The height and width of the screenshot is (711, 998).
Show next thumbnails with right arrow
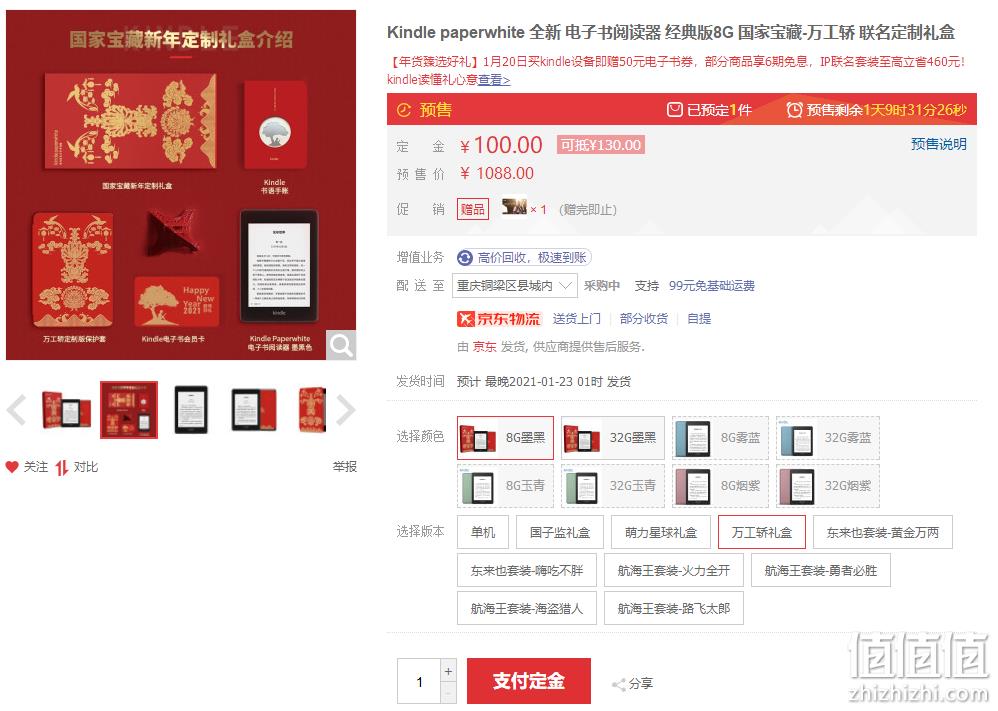(345, 410)
